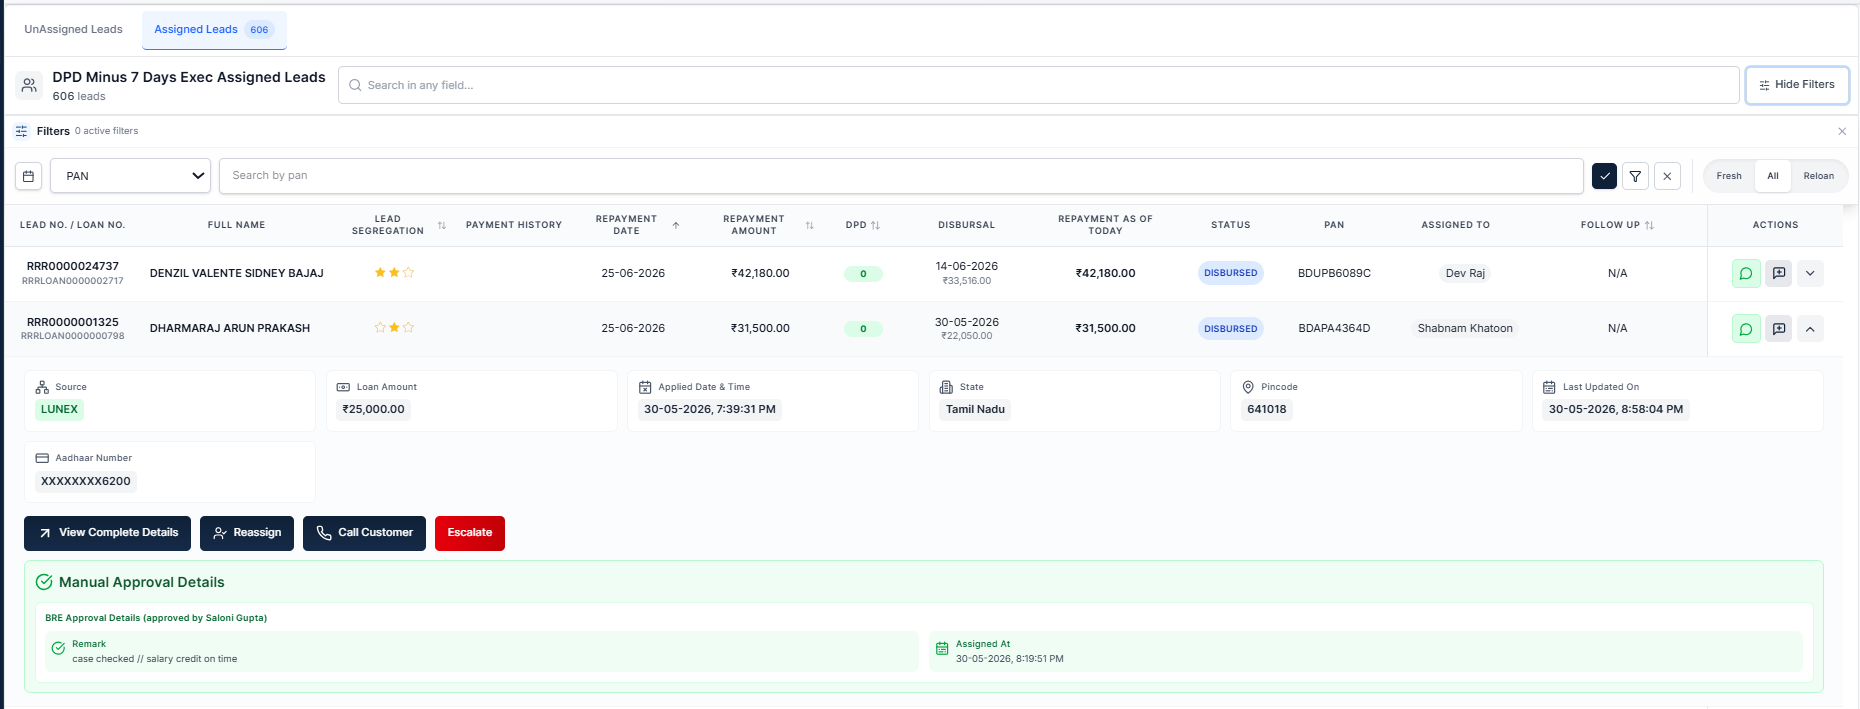1860x709 pixels.
Task: Add comment icon for Dharmaraj Arun Prakash row
Action: 1779,329
